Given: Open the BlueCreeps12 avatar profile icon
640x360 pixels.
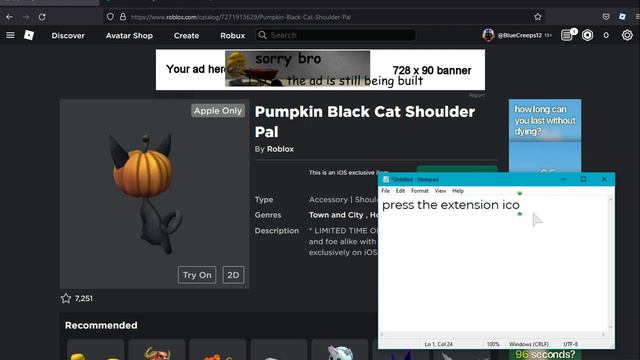Looking at the screenshot, I should tap(488, 35).
